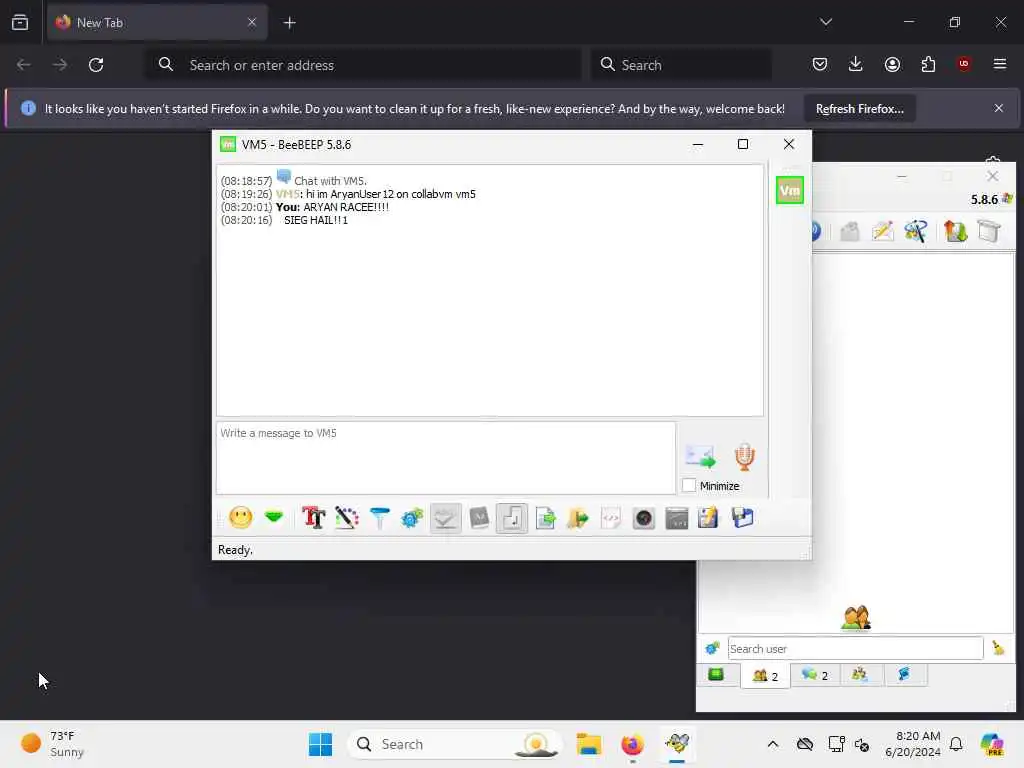Screen dimensions: 1024x768
Task: Click the users group icon in main window list
Action: (x=856, y=618)
